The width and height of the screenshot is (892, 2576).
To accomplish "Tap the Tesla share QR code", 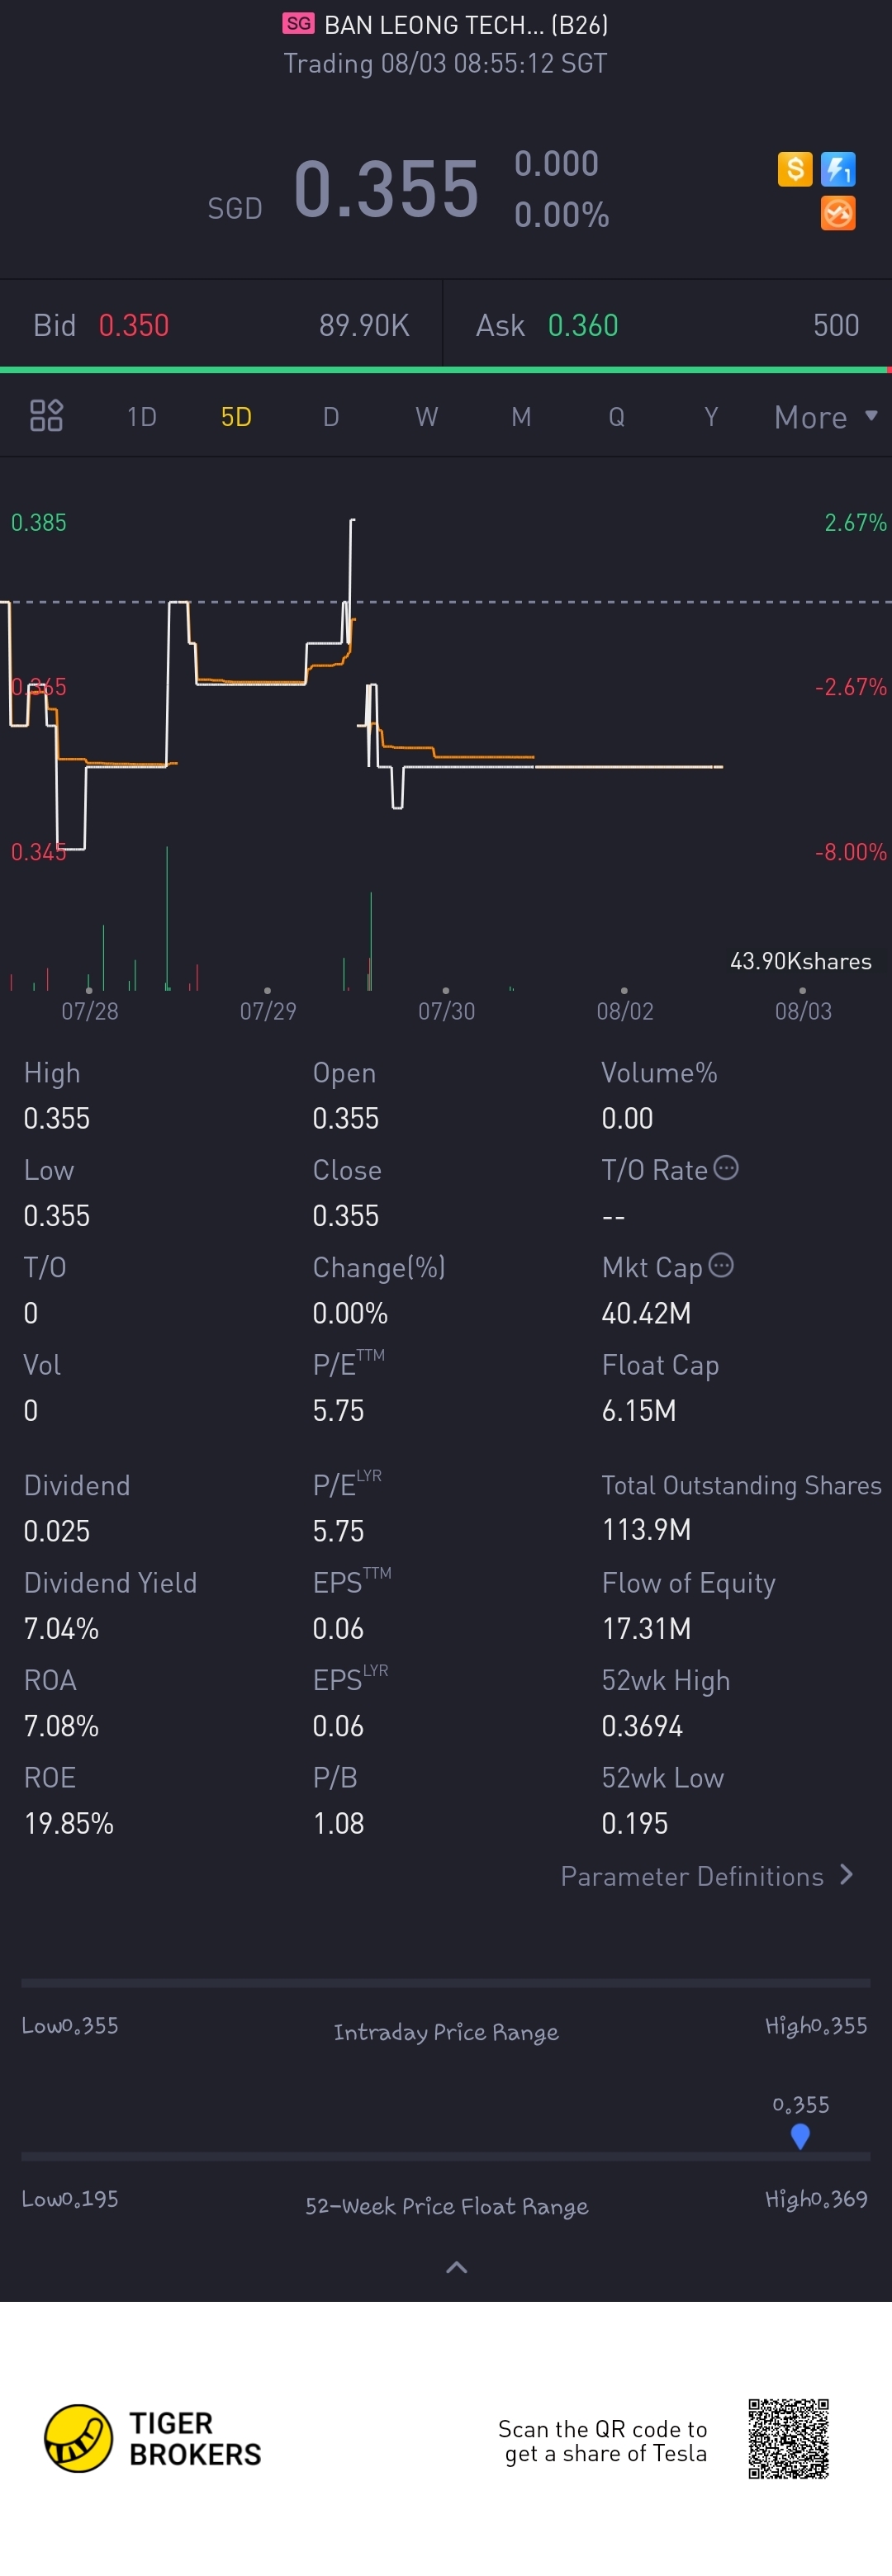I will tap(789, 2439).
